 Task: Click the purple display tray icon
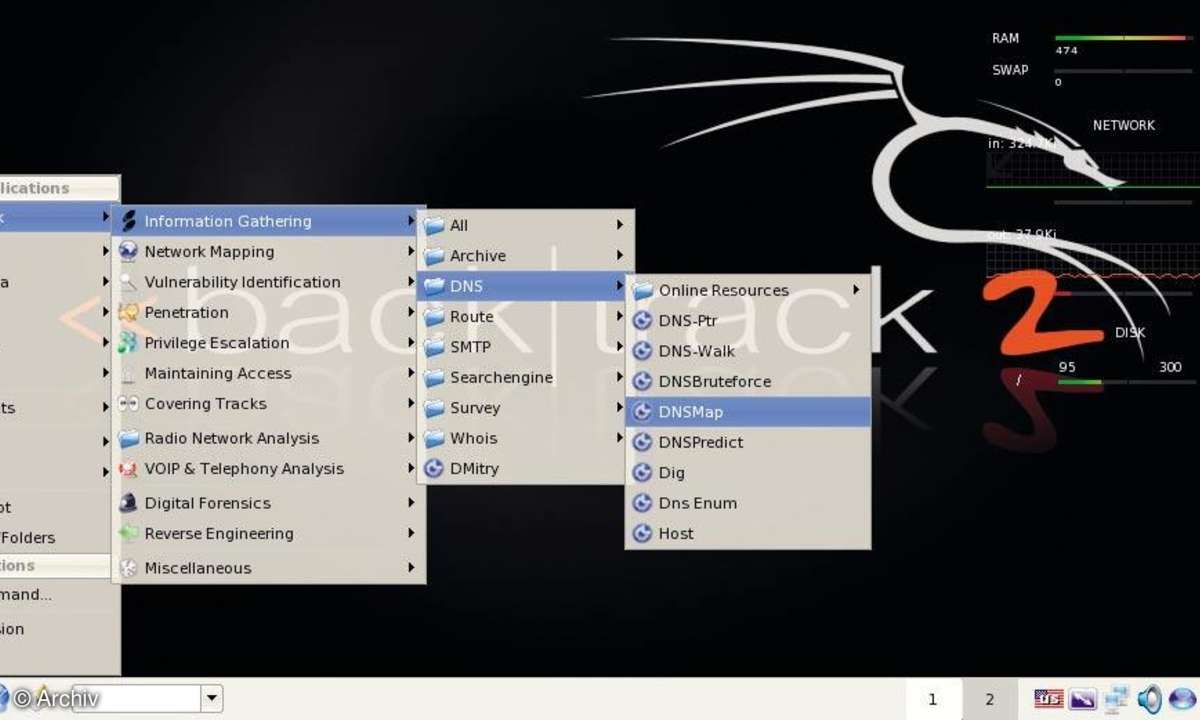(1083, 699)
